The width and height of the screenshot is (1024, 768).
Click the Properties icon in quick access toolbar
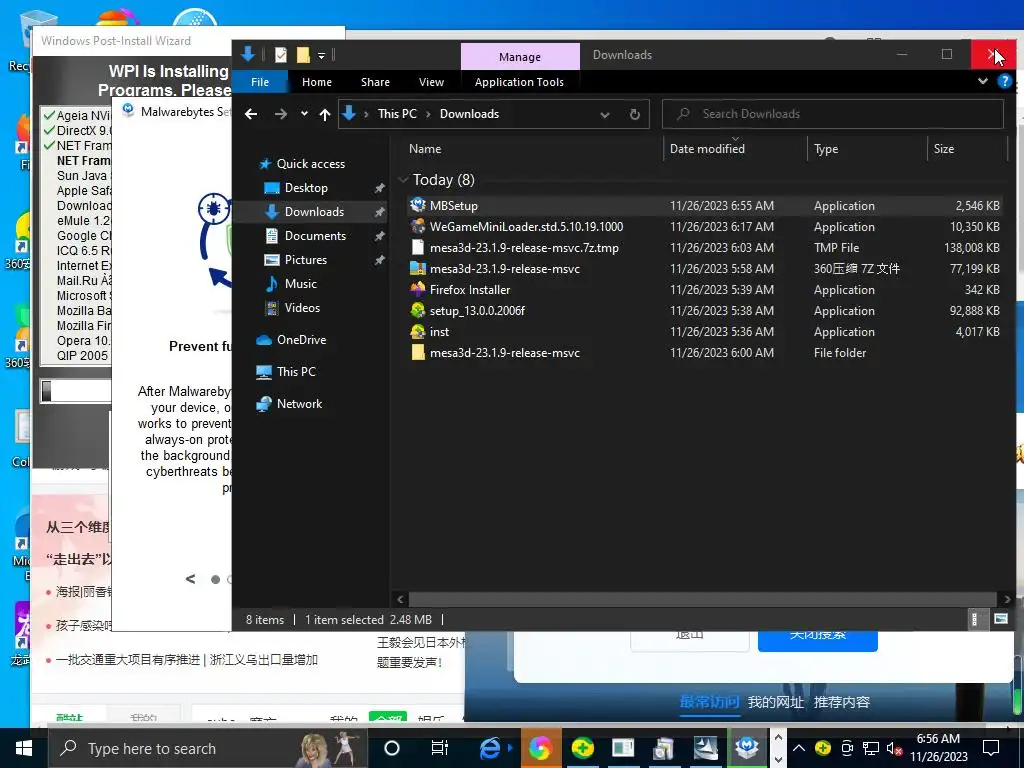point(281,55)
